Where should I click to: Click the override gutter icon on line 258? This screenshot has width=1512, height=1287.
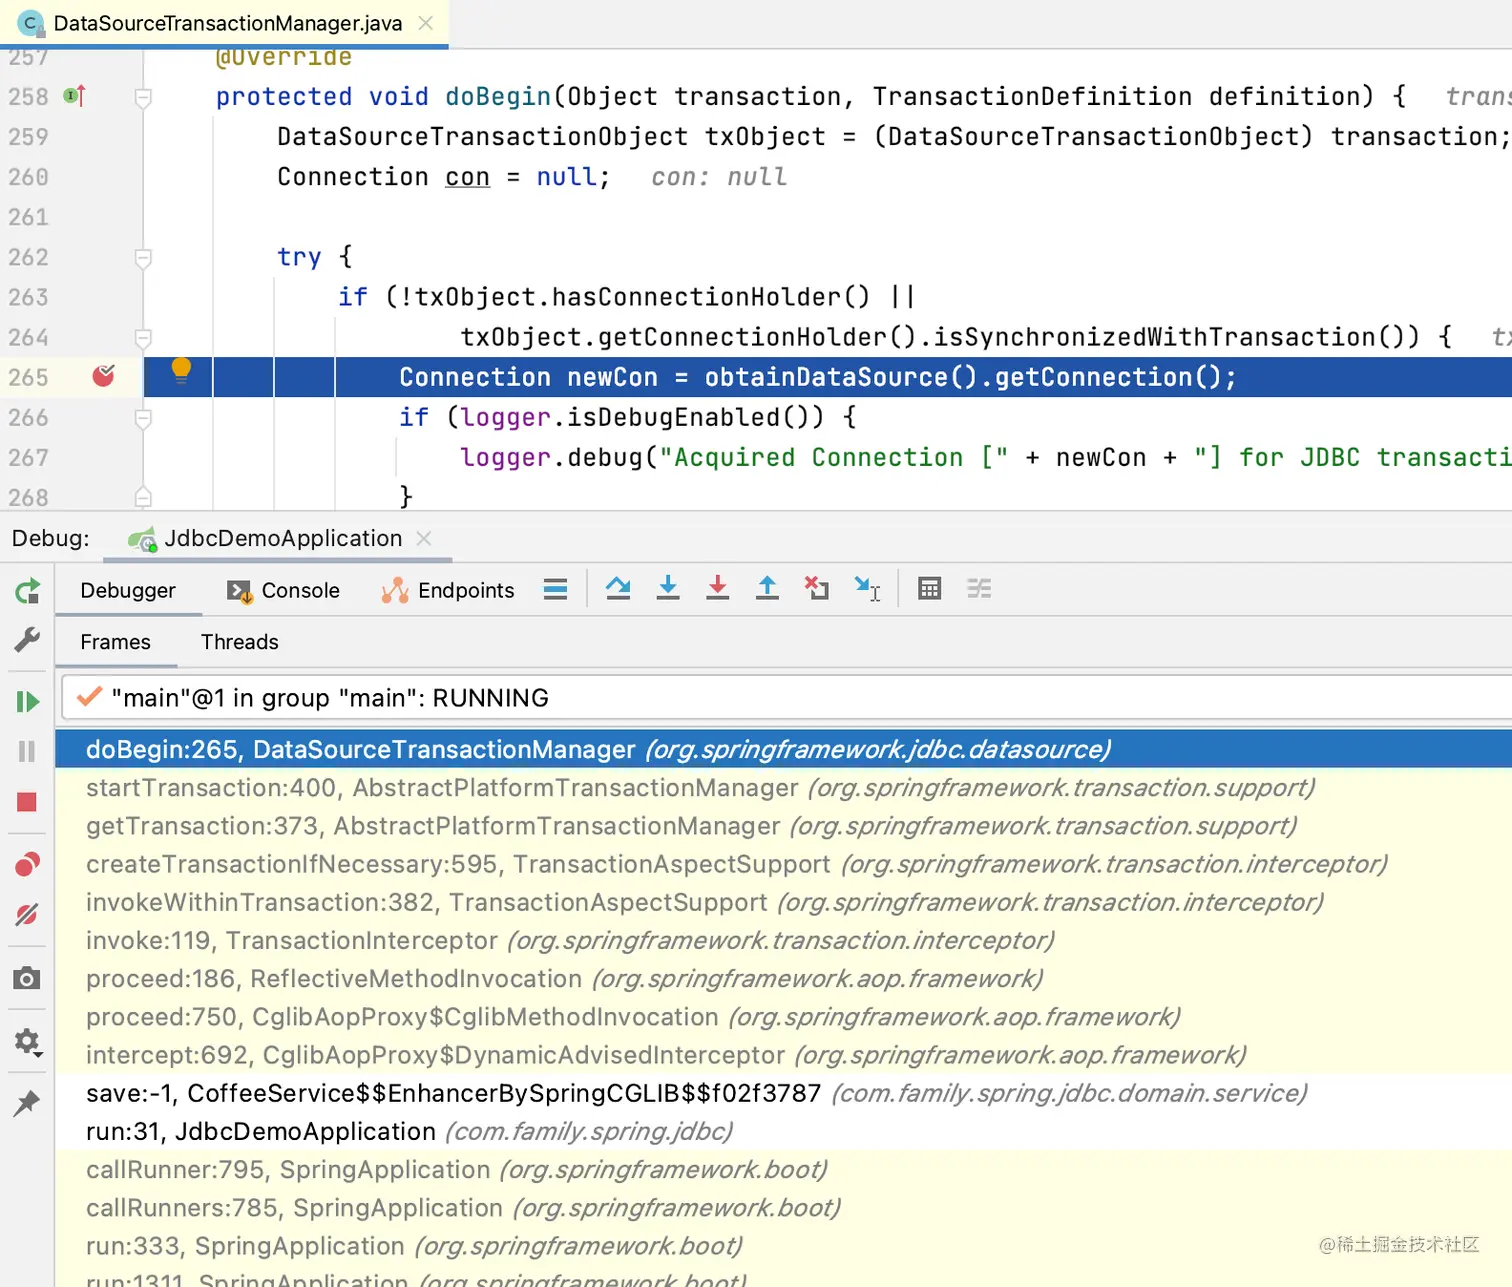(x=75, y=96)
